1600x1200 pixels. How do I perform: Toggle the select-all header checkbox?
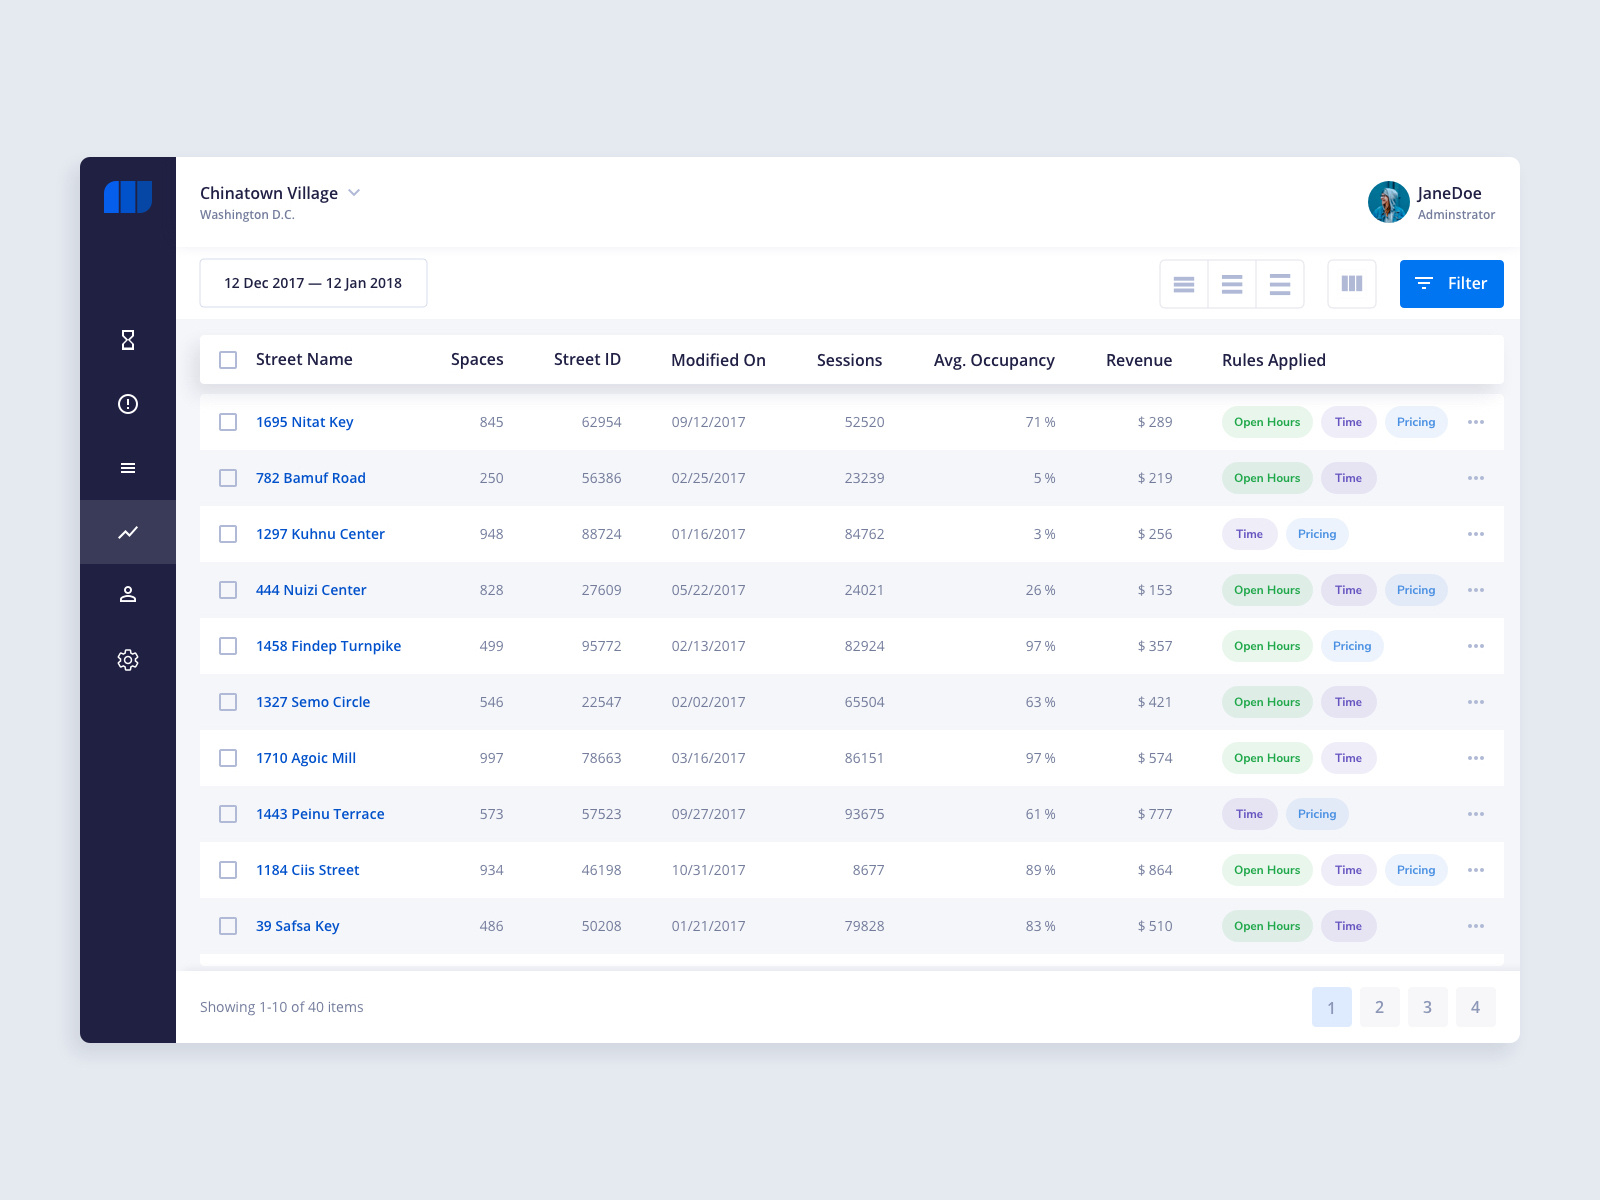228,360
